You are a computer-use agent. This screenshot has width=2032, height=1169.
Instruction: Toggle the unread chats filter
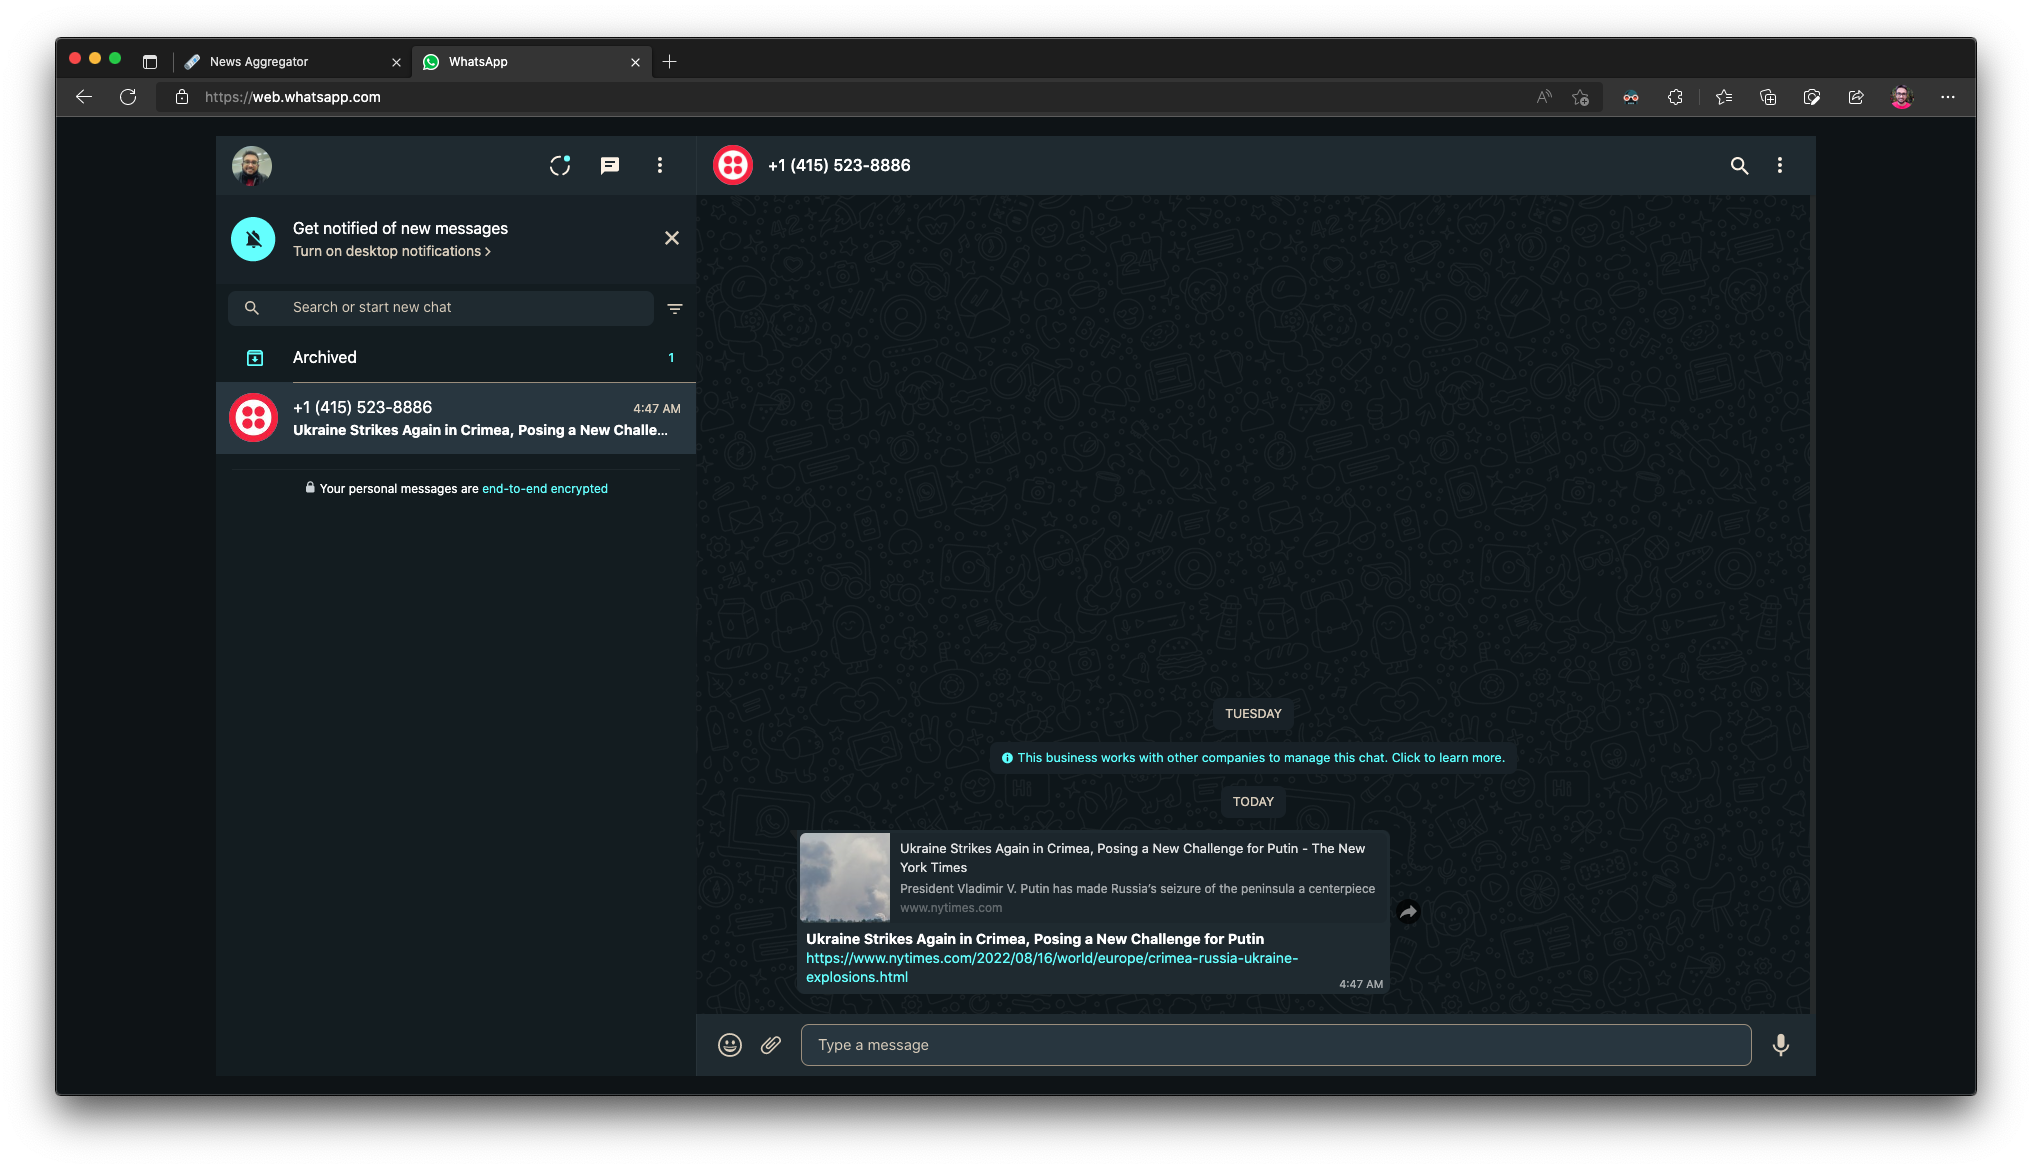click(675, 309)
